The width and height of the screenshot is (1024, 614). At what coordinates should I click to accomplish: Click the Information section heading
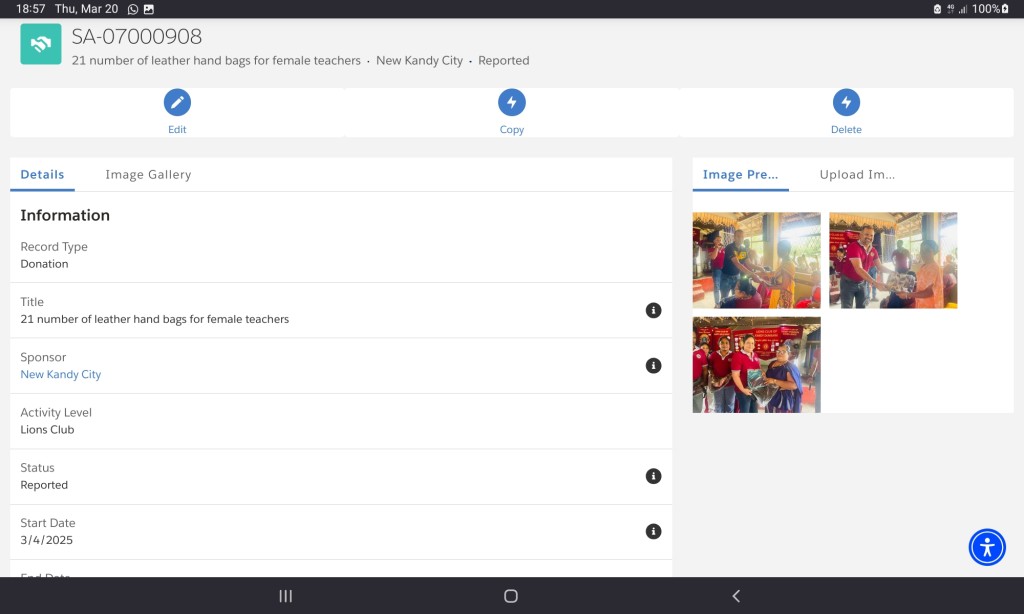pos(65,216)
